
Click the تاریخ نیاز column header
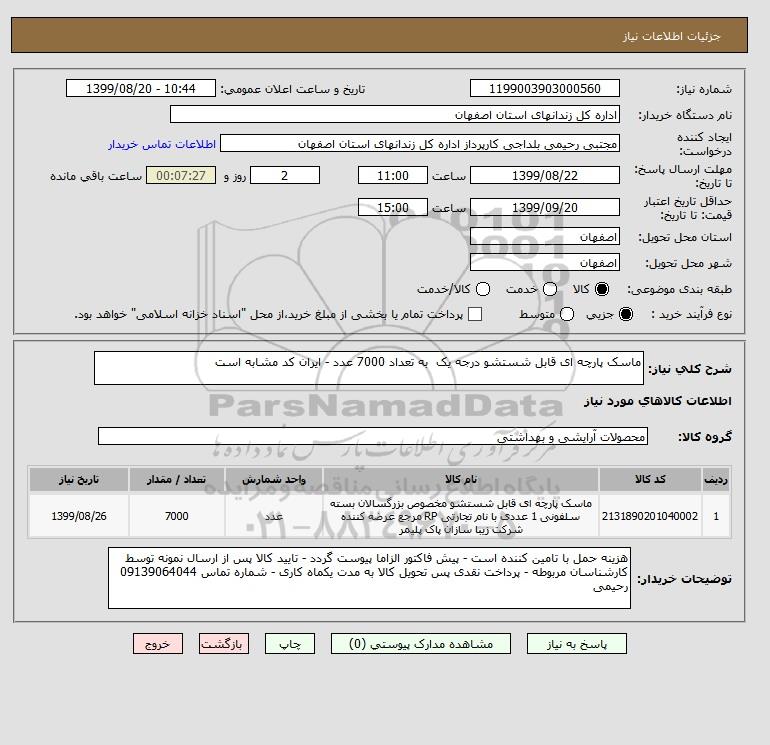[x=79, y=479]
